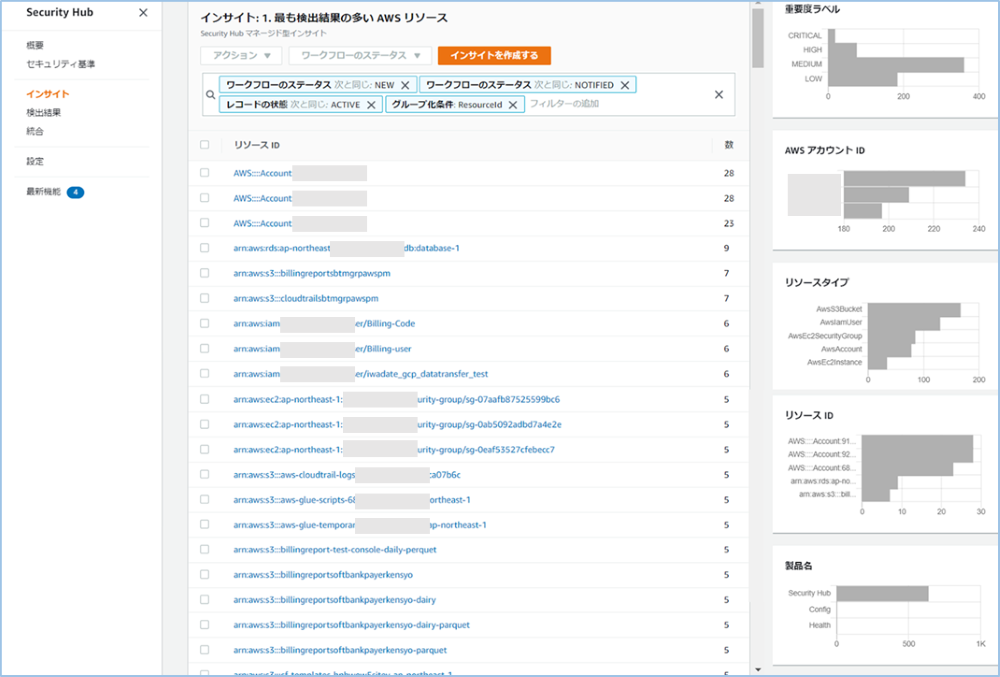Open 検出結果 in the sidebar

(x=43, y=113)
